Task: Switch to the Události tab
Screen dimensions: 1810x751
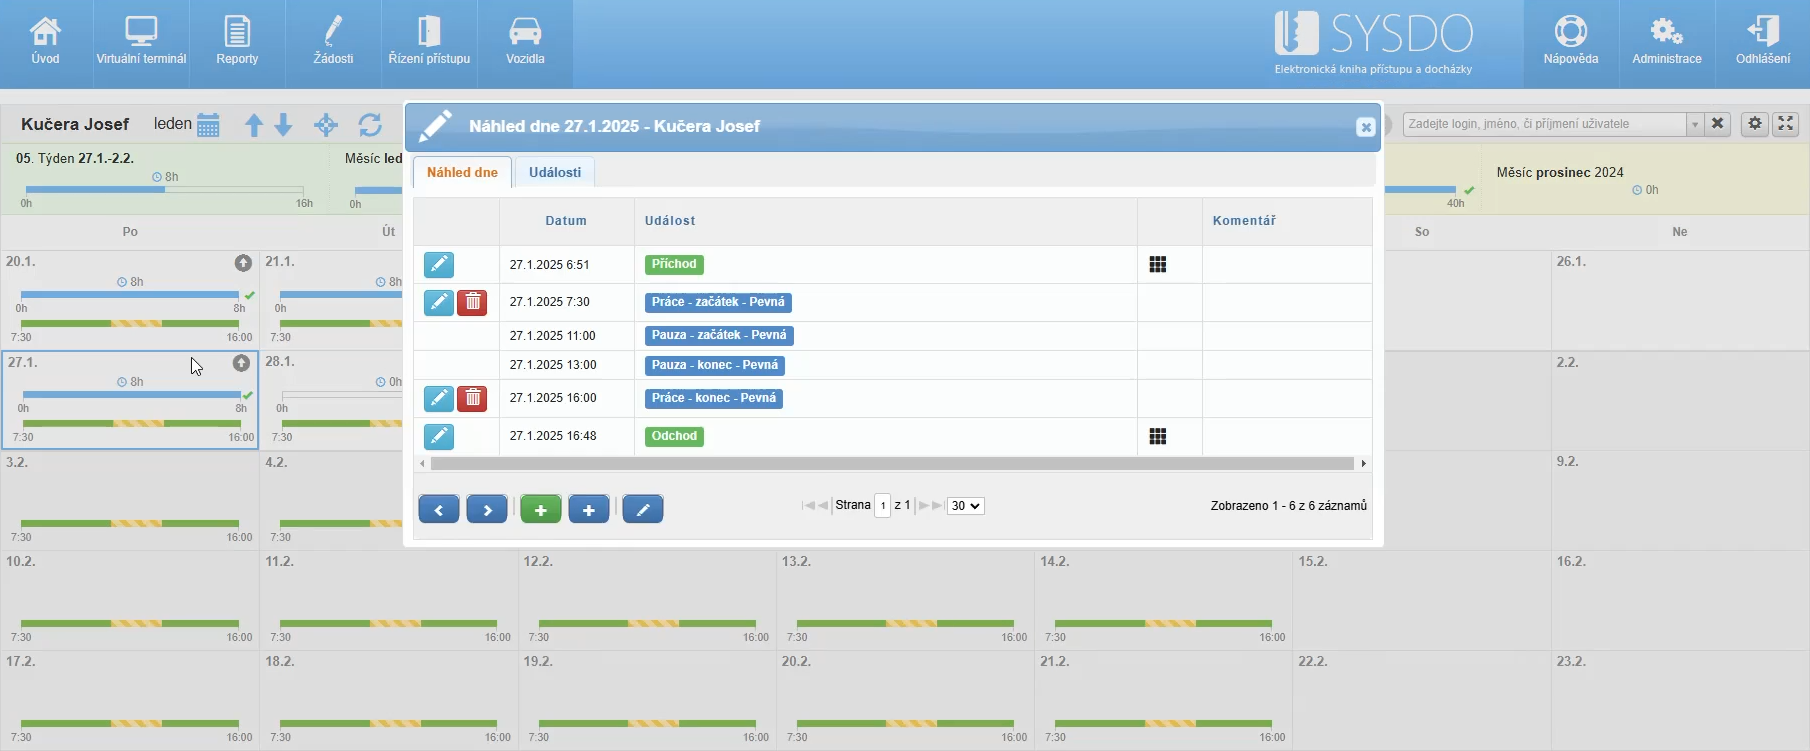Action: [555, 172]
